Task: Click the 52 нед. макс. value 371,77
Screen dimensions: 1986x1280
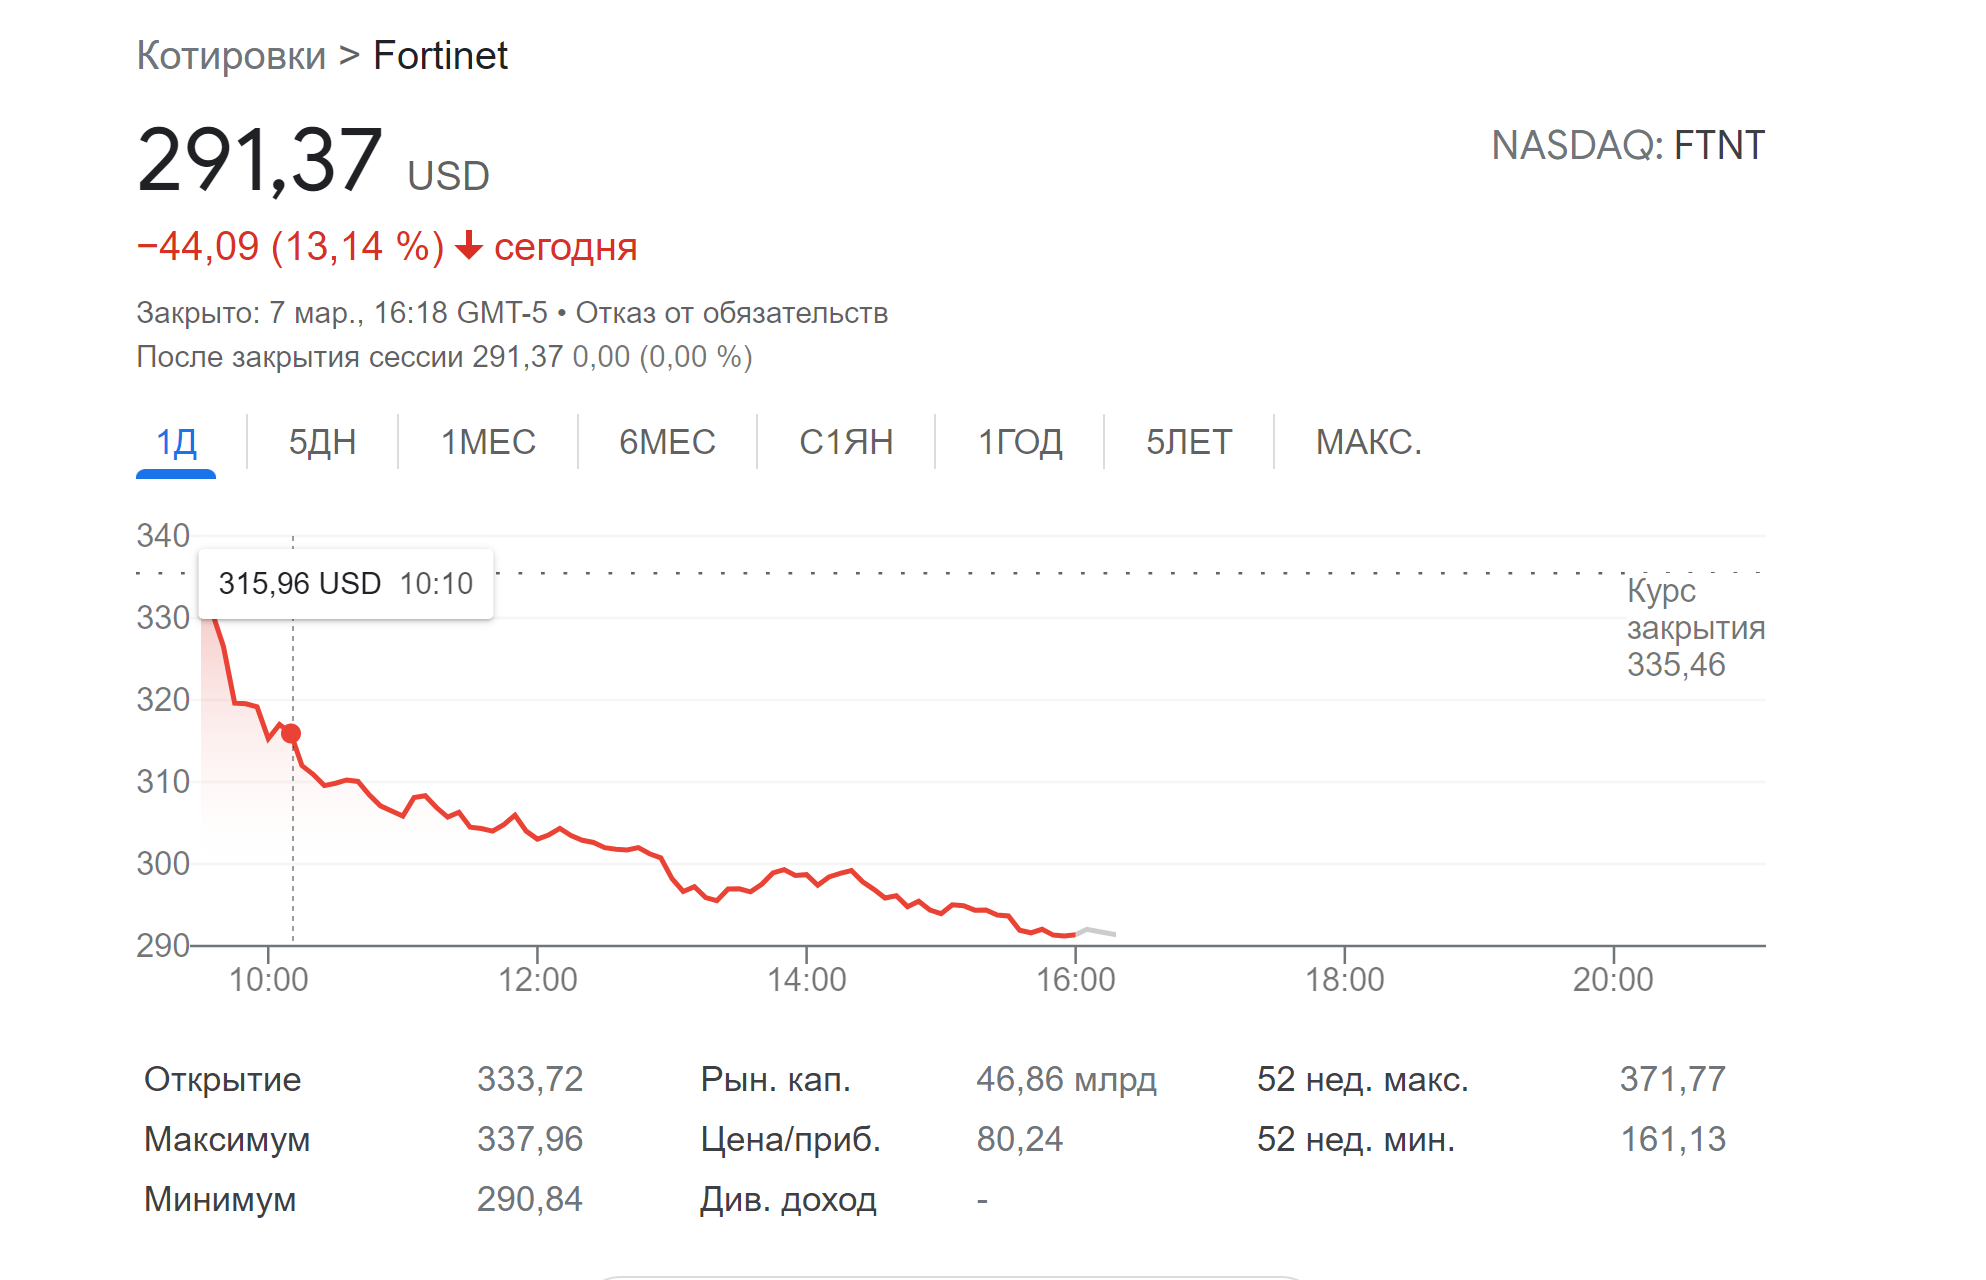Action: (1674, 1079)
